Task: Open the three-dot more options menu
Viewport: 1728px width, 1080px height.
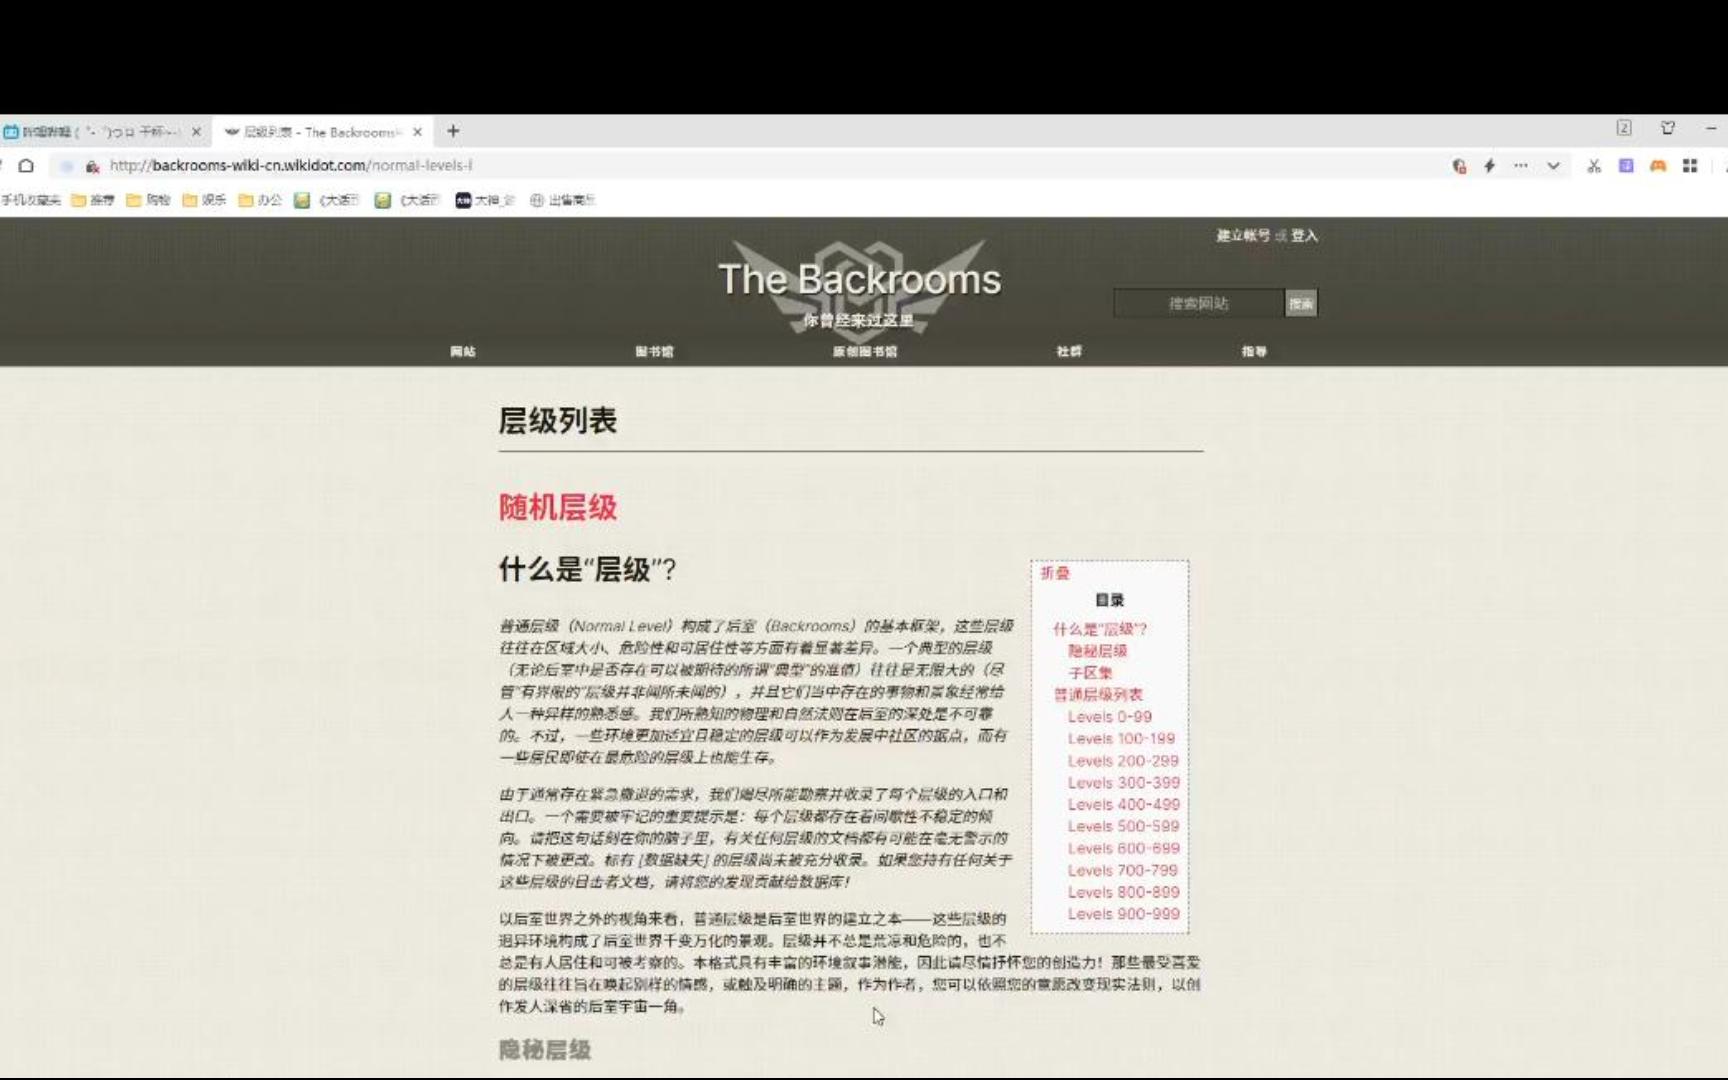Action: (1521, 166)
